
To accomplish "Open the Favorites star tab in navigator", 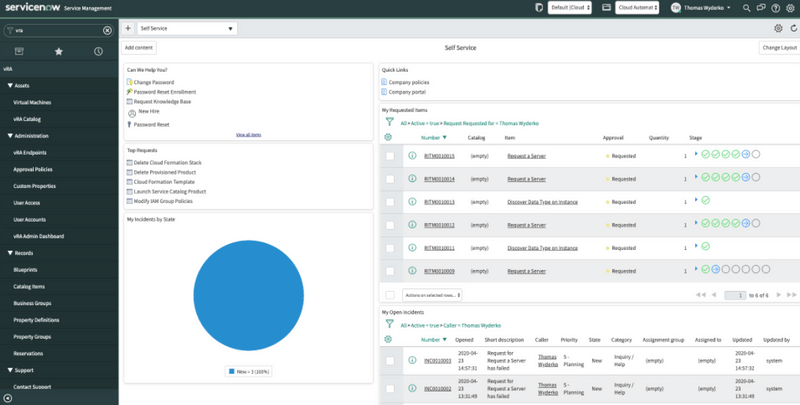I will point(59,51).
